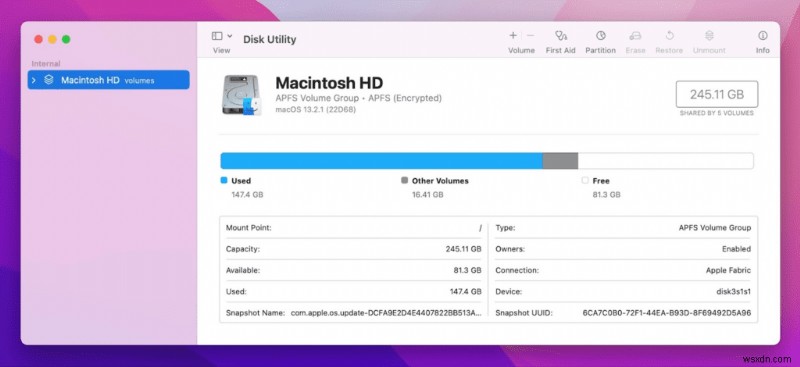Click the Erase toolbar icon
This screenshot has height=367, width=800.
[635, 36]
